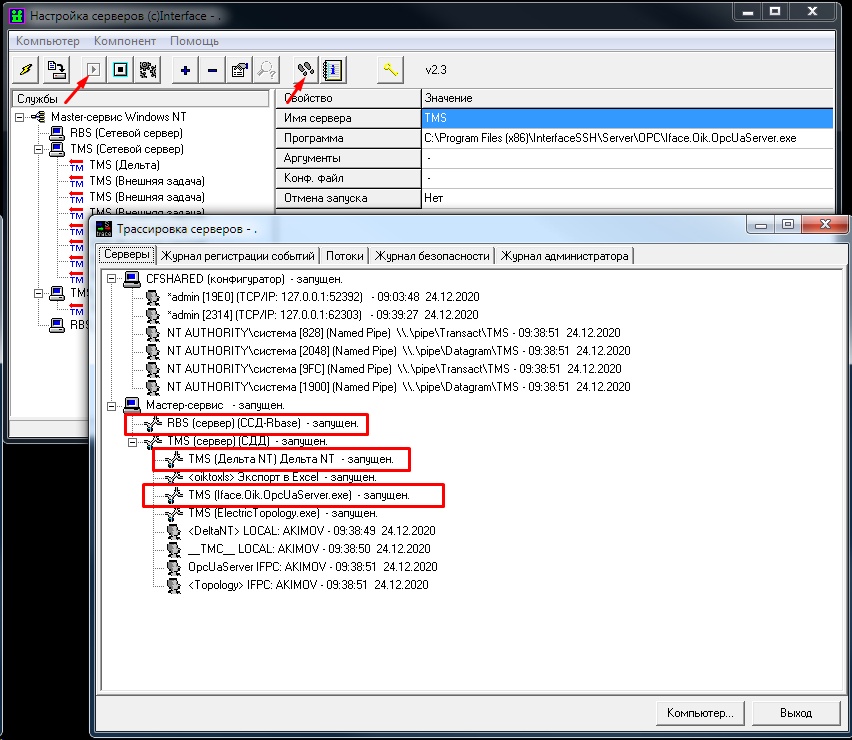
Task: Switch to Журнал регистрации событий tab
Action: pos(238,256)
